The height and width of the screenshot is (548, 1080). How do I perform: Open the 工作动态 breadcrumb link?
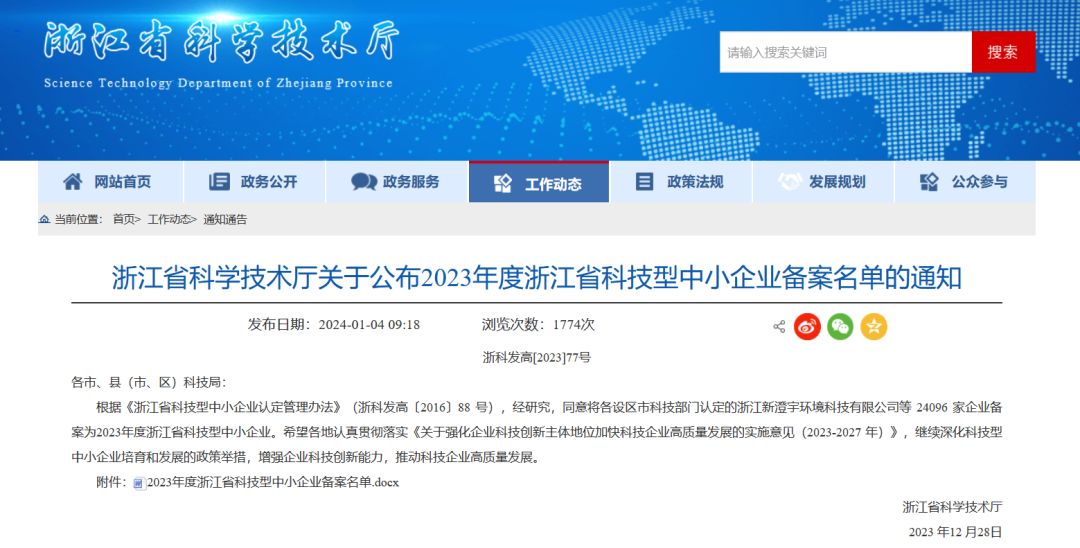click(169, 219)
